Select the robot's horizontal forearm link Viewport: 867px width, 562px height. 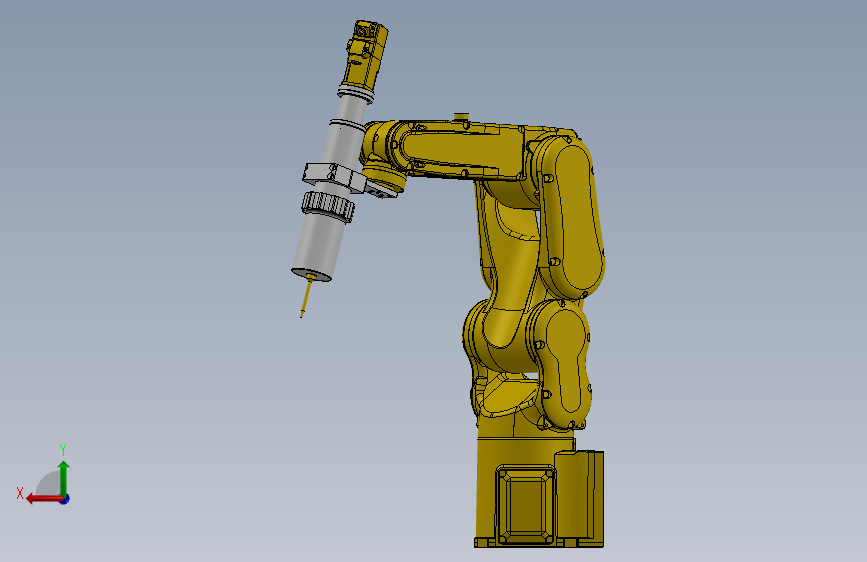tap(462, 149)
